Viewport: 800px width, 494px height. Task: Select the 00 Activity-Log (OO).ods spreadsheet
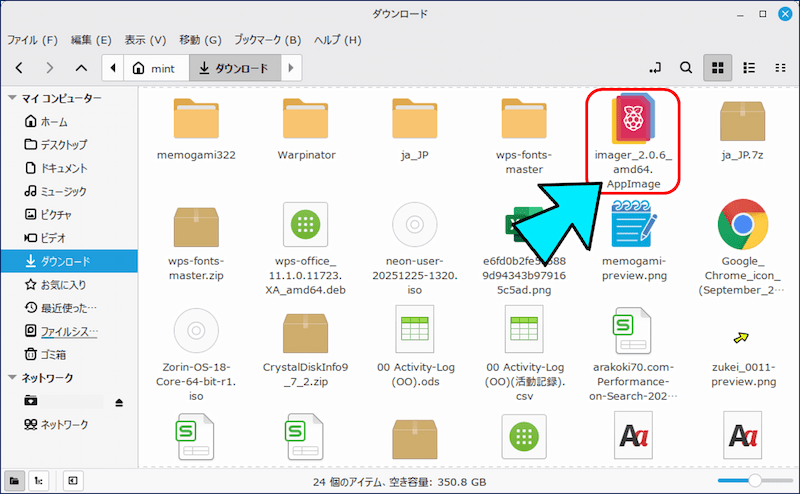point(415,347)
